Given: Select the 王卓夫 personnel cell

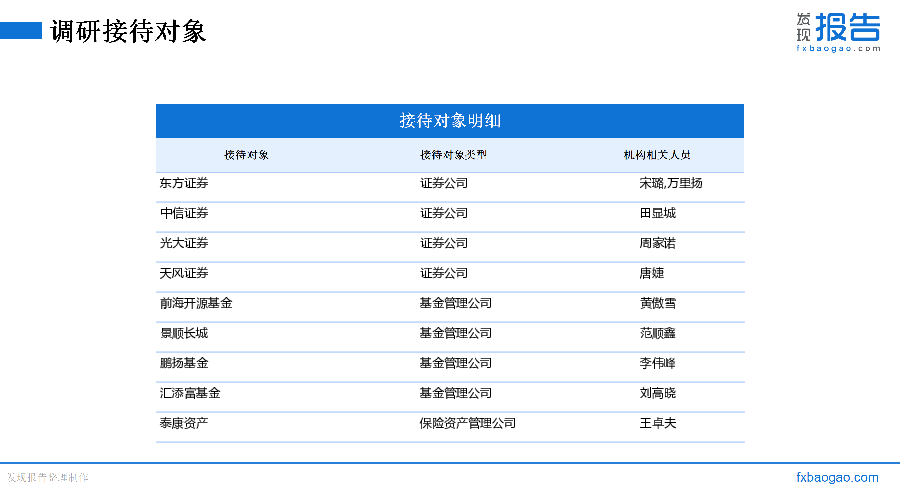Looking at the screenshot, I should [658, 423].
